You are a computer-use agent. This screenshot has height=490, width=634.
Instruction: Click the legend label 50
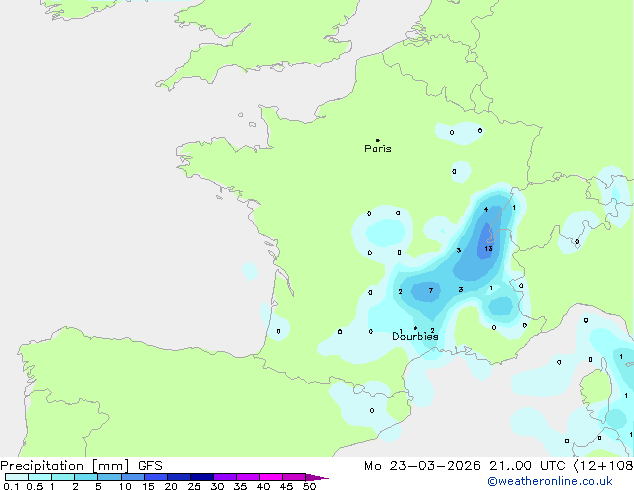click(309, 486)
